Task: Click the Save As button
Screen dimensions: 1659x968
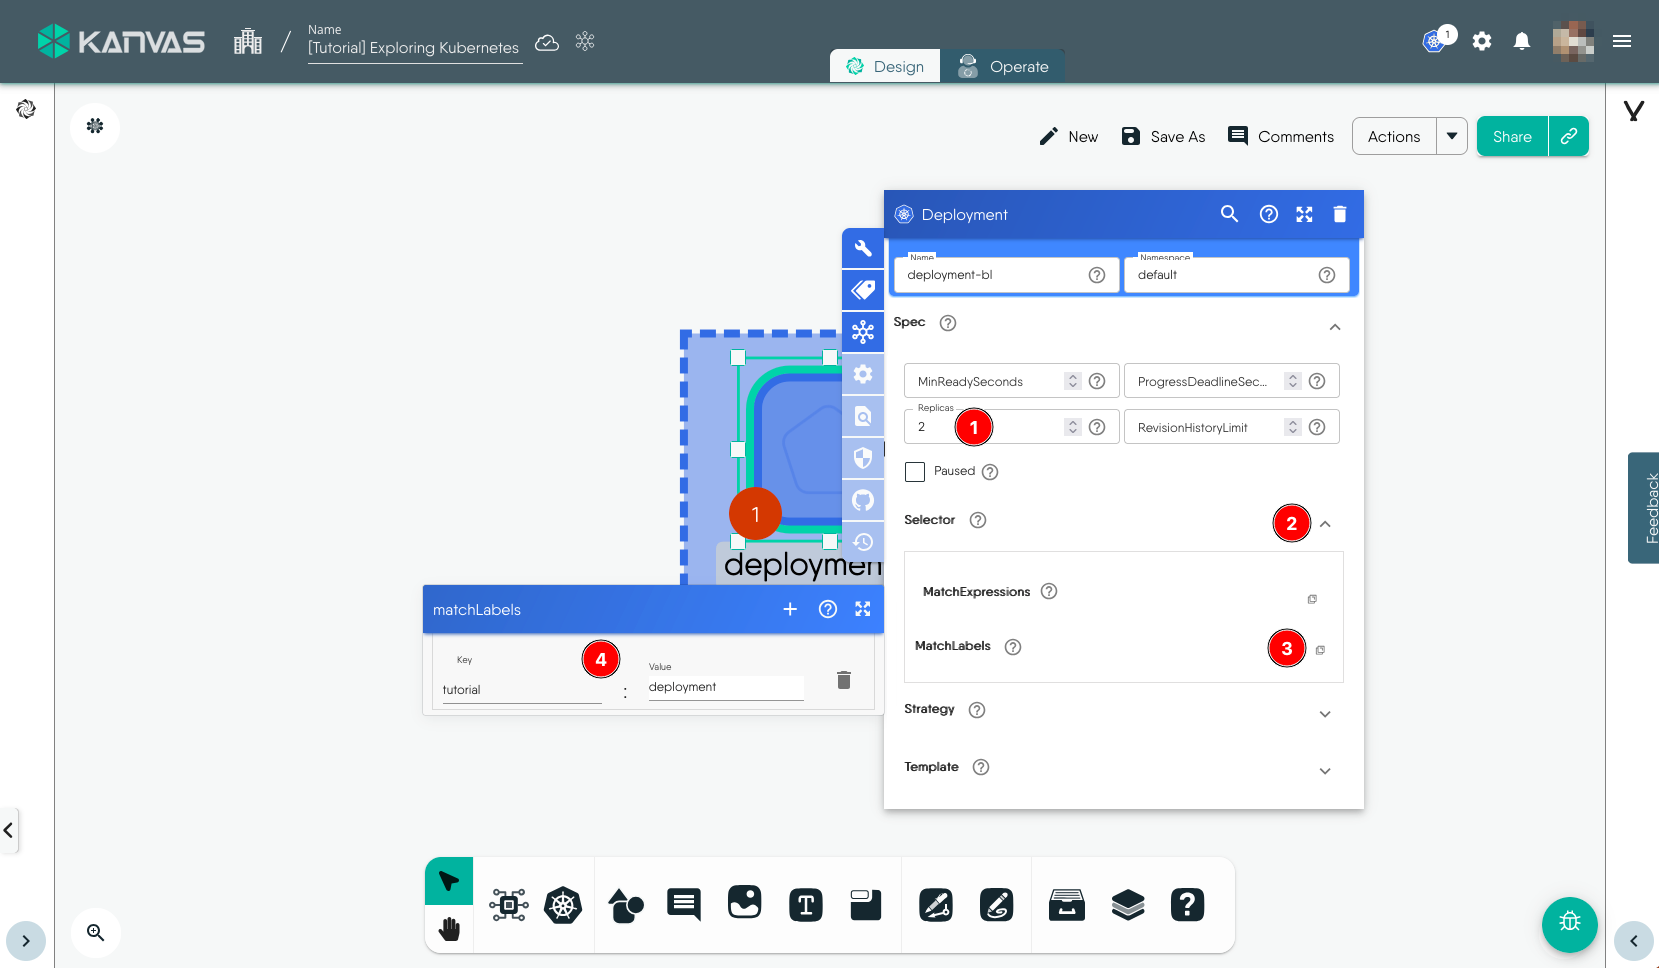Action: 1163,137
